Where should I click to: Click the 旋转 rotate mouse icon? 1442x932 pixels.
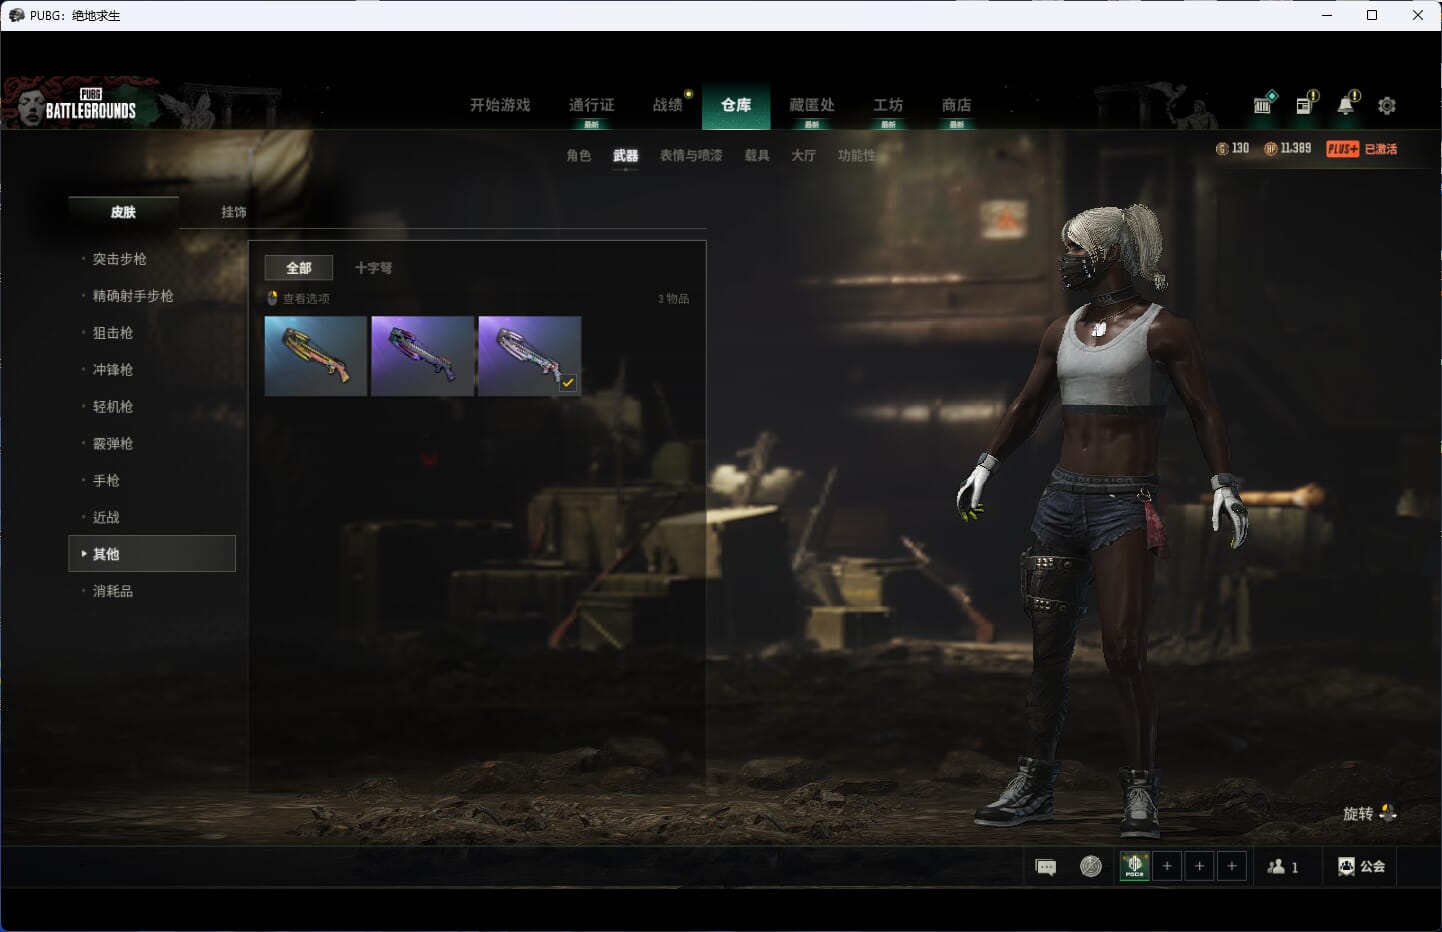(x=1388, y=813)
